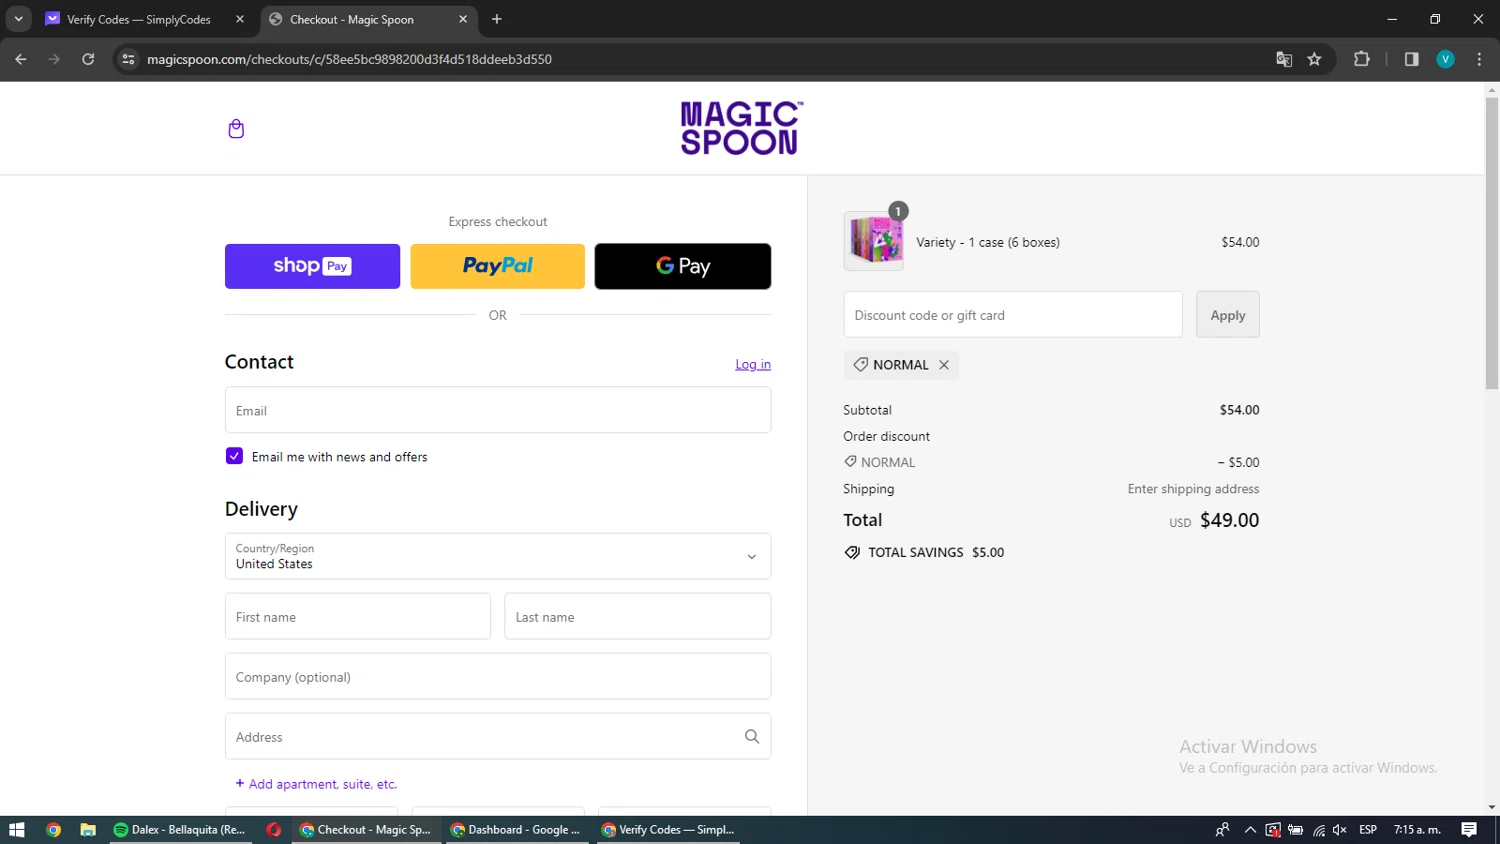This screenshot has width=1500, height=844.
Task: Click the NORMAL discount tag icon
Action: (x=860, y=365)
